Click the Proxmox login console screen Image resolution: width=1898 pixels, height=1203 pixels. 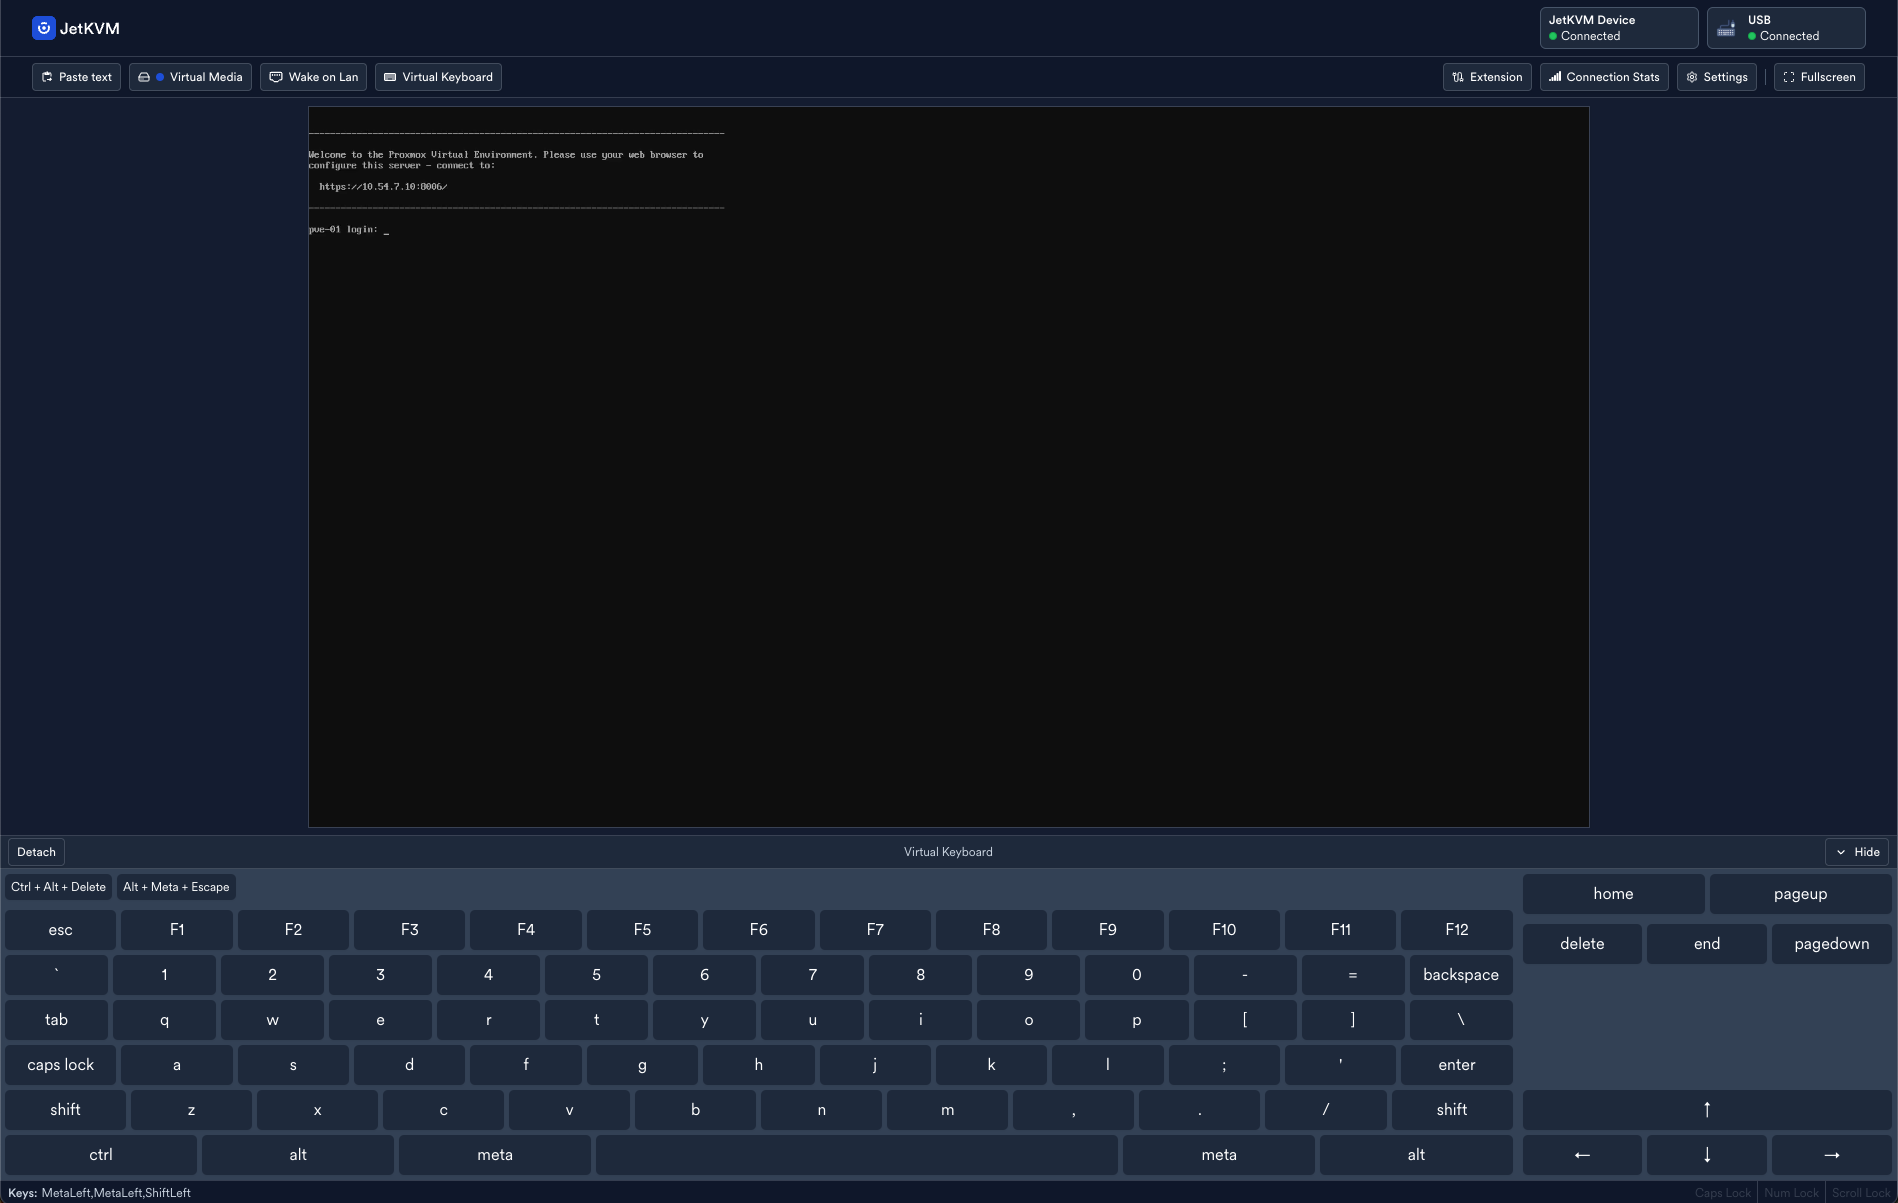tap(948, 467)
